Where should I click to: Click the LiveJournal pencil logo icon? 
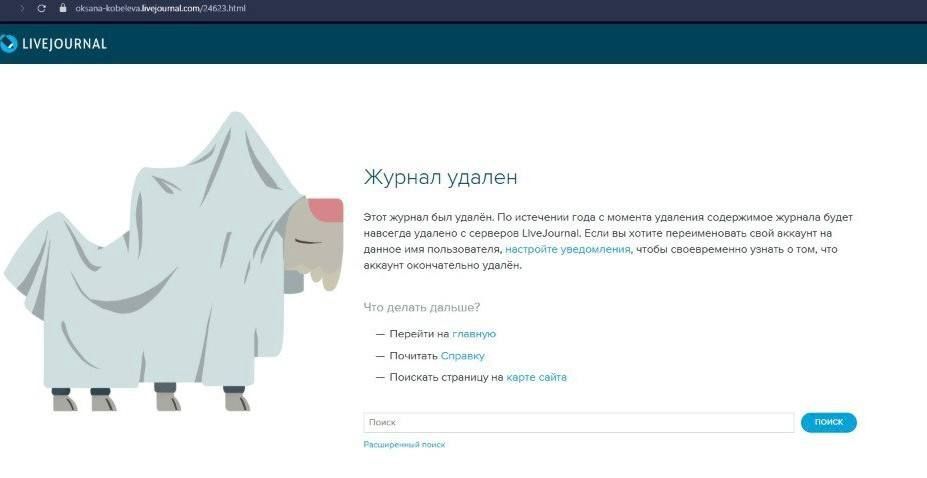(x=9, y=43)
